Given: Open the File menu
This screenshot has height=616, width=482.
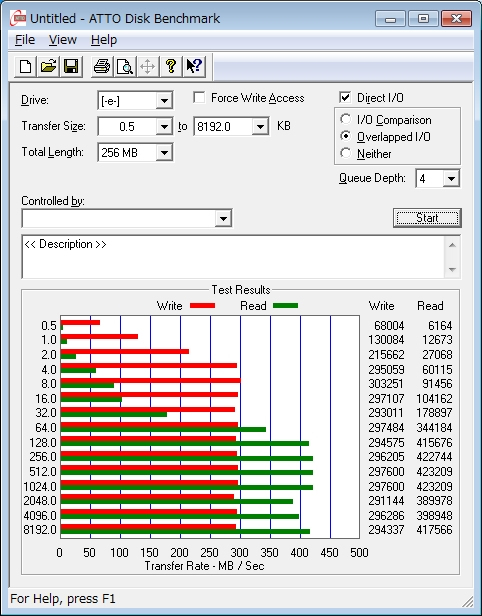Looking at the screenshot, I should coord(25,40).
